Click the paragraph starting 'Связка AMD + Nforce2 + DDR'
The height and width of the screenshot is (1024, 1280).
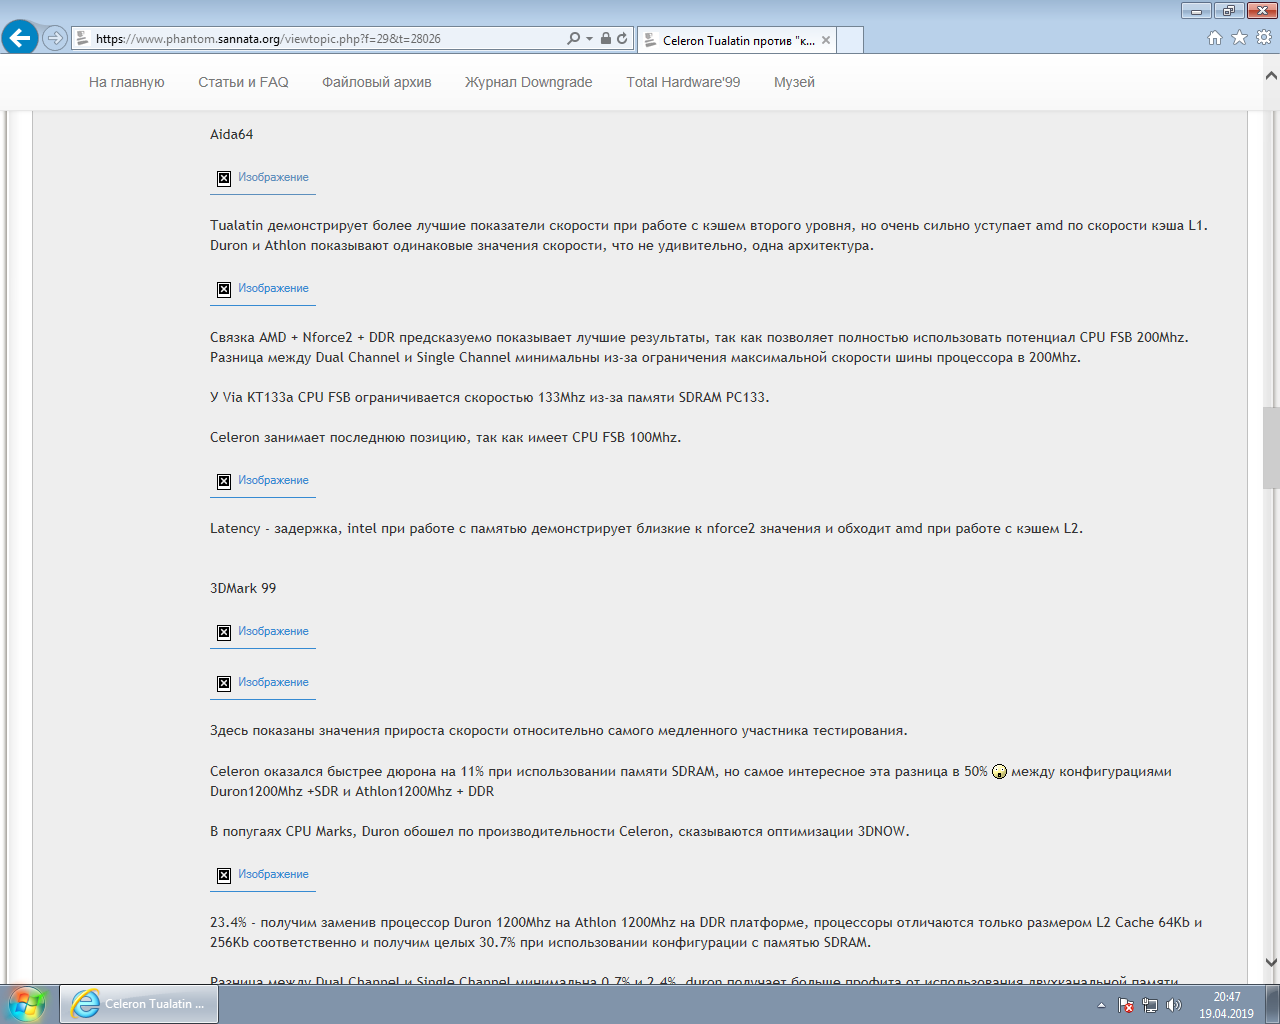tap(699, 347)
